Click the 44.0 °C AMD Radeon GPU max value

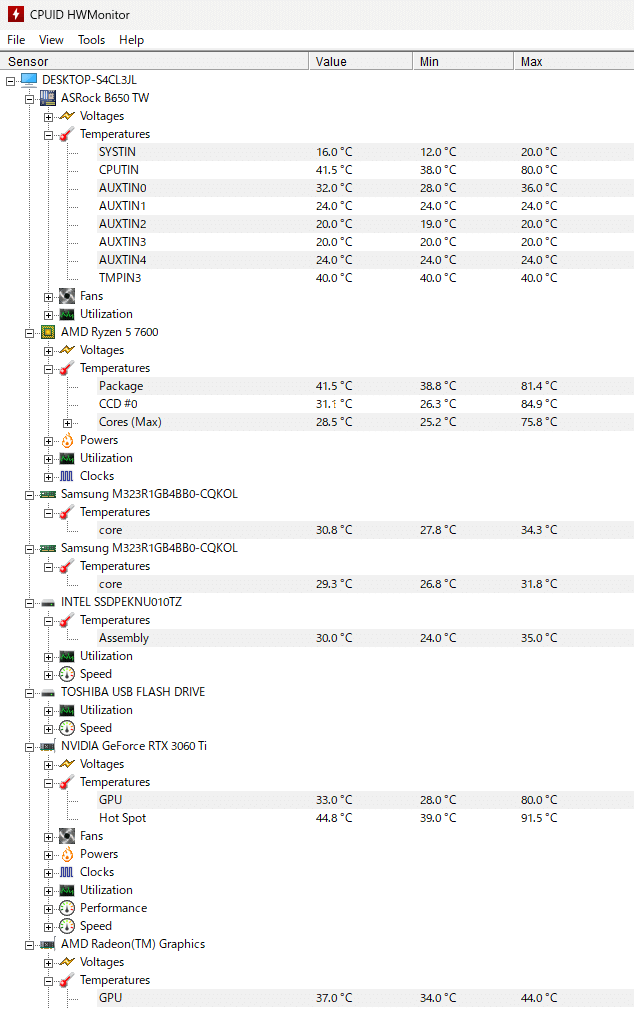coord(539,998)
